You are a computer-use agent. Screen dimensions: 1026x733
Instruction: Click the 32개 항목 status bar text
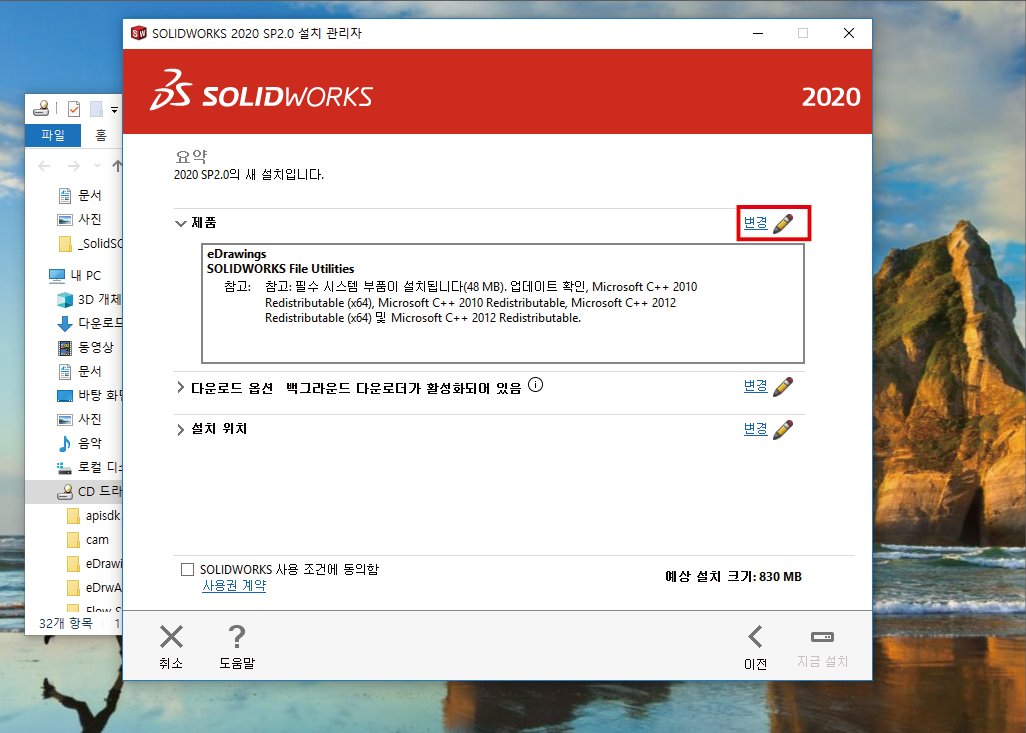(65, 623)
